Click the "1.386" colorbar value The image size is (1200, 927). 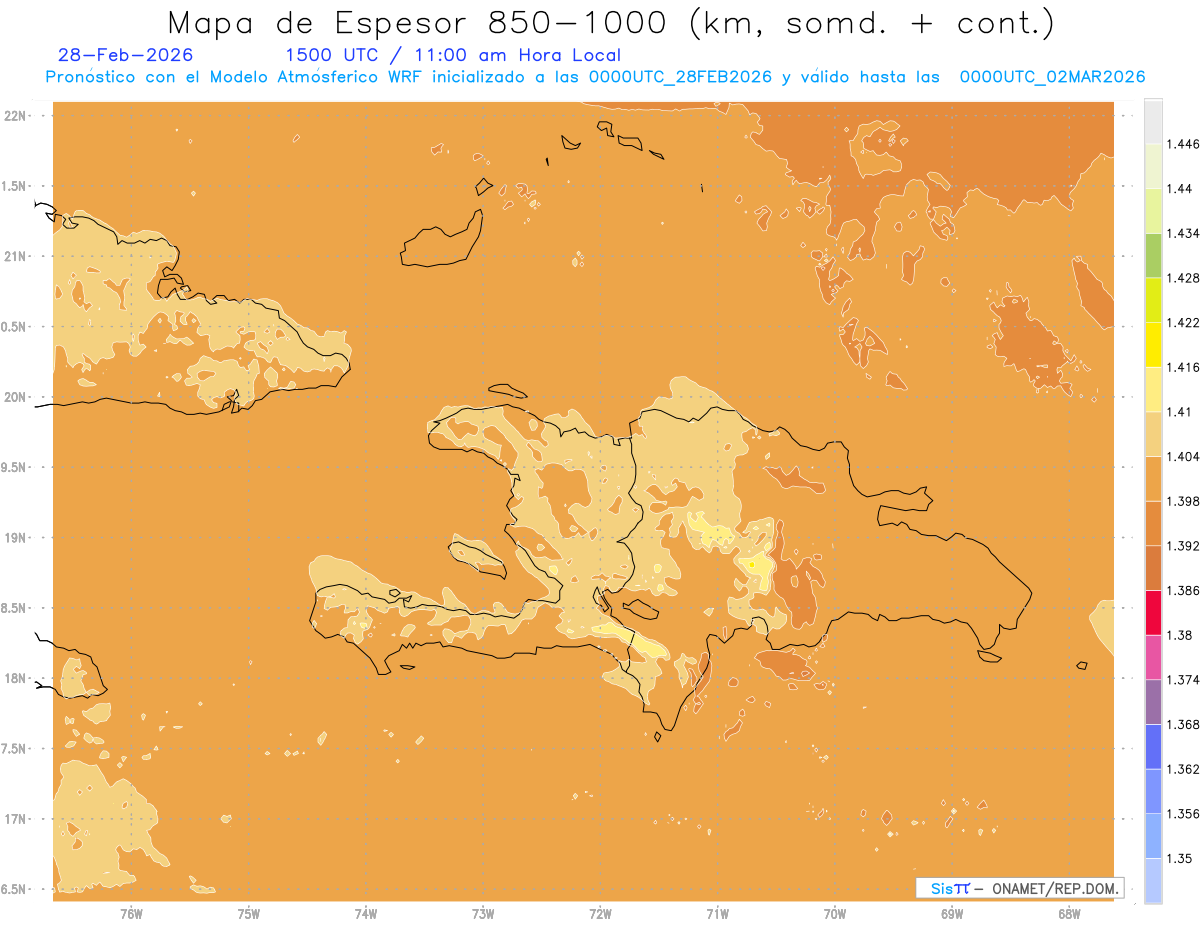click(1183, 591)
